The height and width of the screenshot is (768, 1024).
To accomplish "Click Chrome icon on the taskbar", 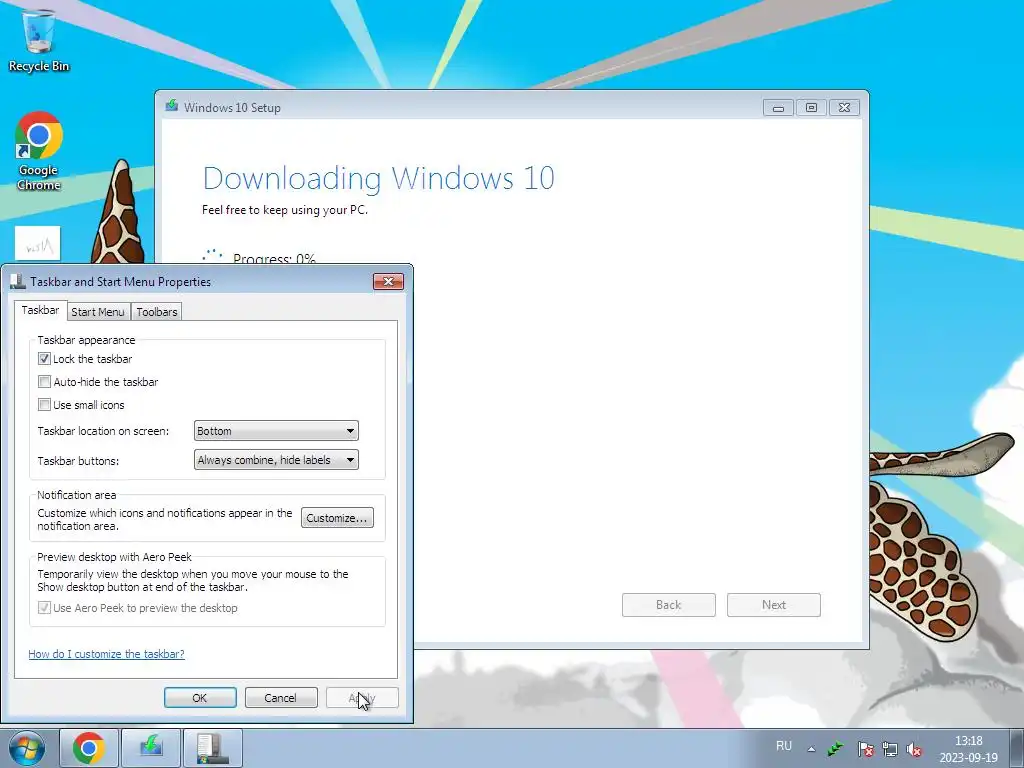I will point(89,748).
